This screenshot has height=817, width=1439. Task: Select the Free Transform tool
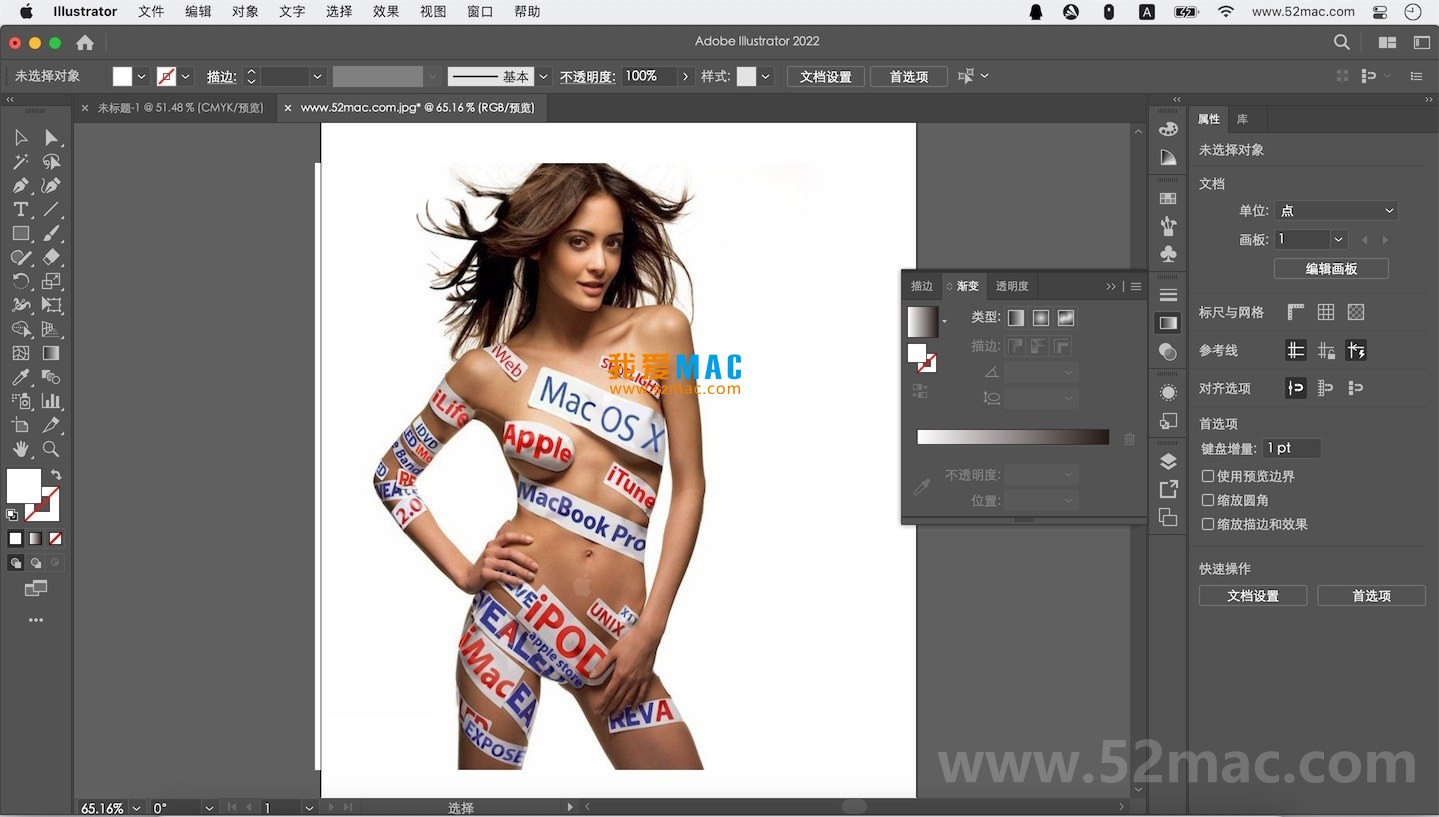click(x=51, y=305)
